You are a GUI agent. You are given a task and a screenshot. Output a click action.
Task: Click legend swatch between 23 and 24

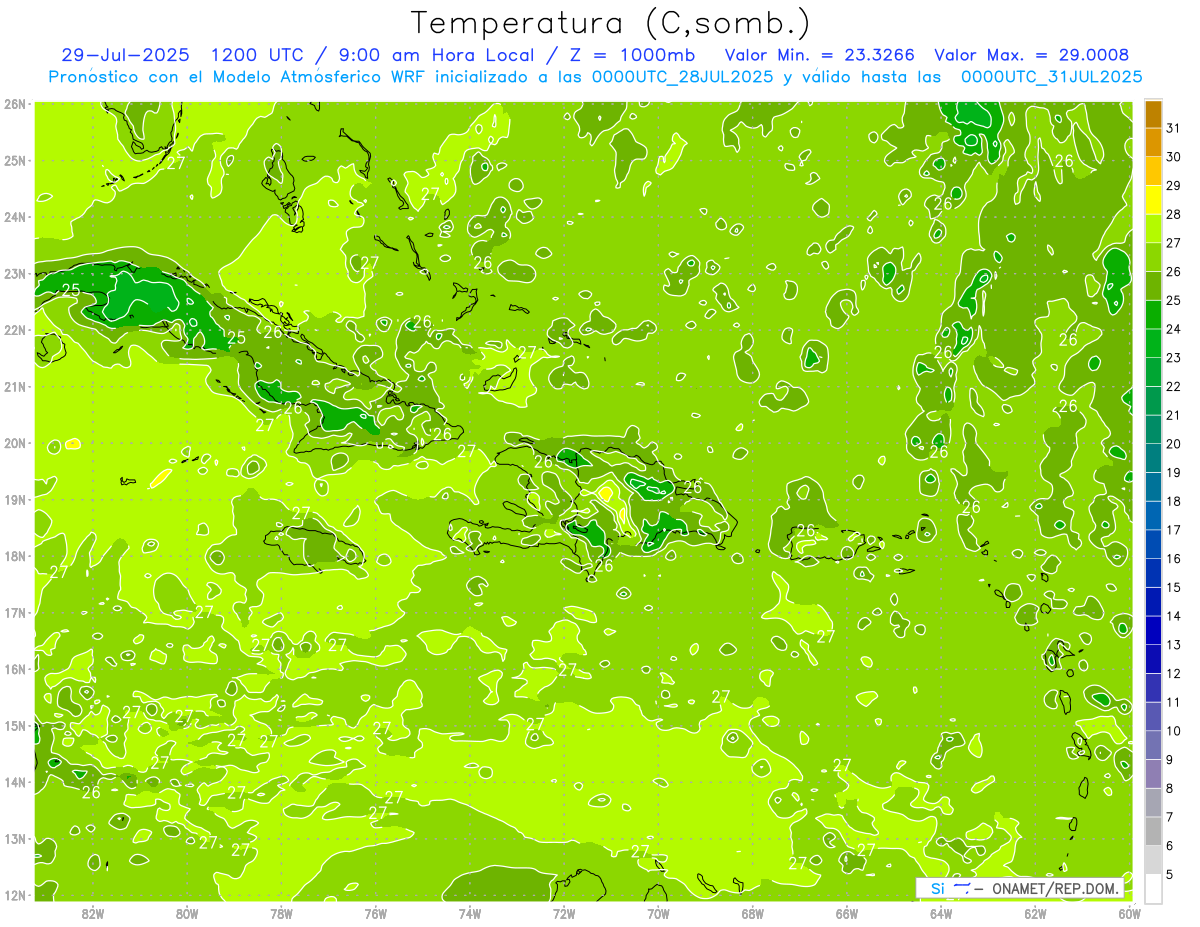(x=1154, y=343)
